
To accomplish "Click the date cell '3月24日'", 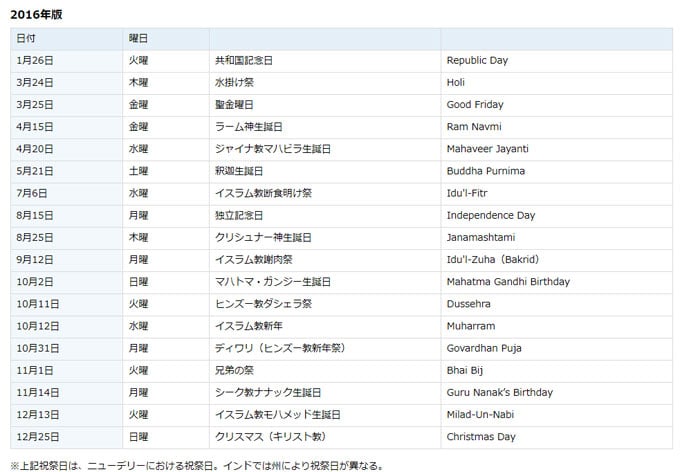I will coord(67,83).
